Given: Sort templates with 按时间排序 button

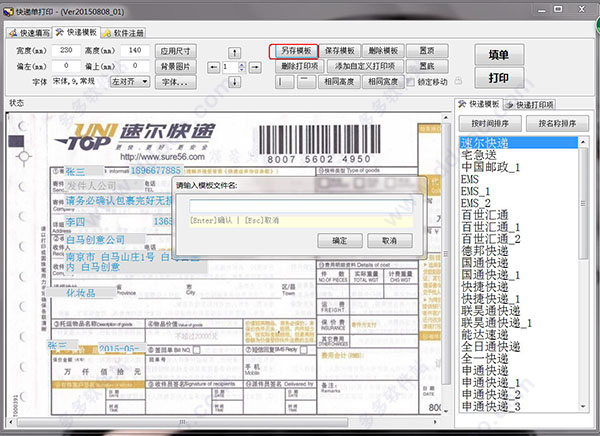Looking at the screenshot, I should [490, 124].
